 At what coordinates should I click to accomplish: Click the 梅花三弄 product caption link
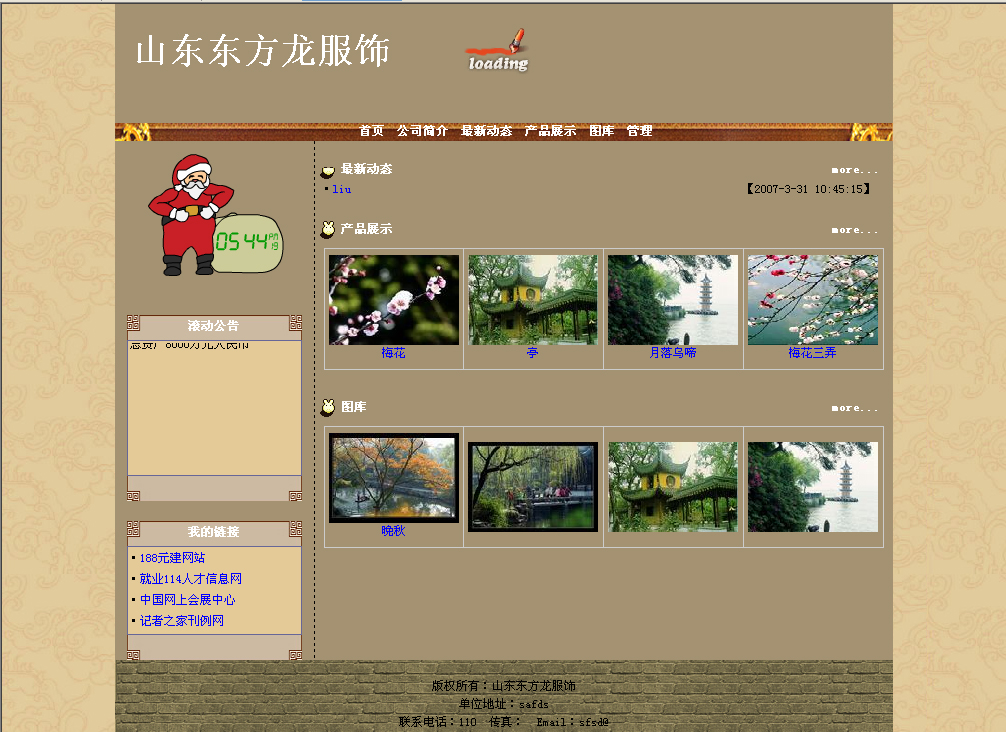[812, 353]
